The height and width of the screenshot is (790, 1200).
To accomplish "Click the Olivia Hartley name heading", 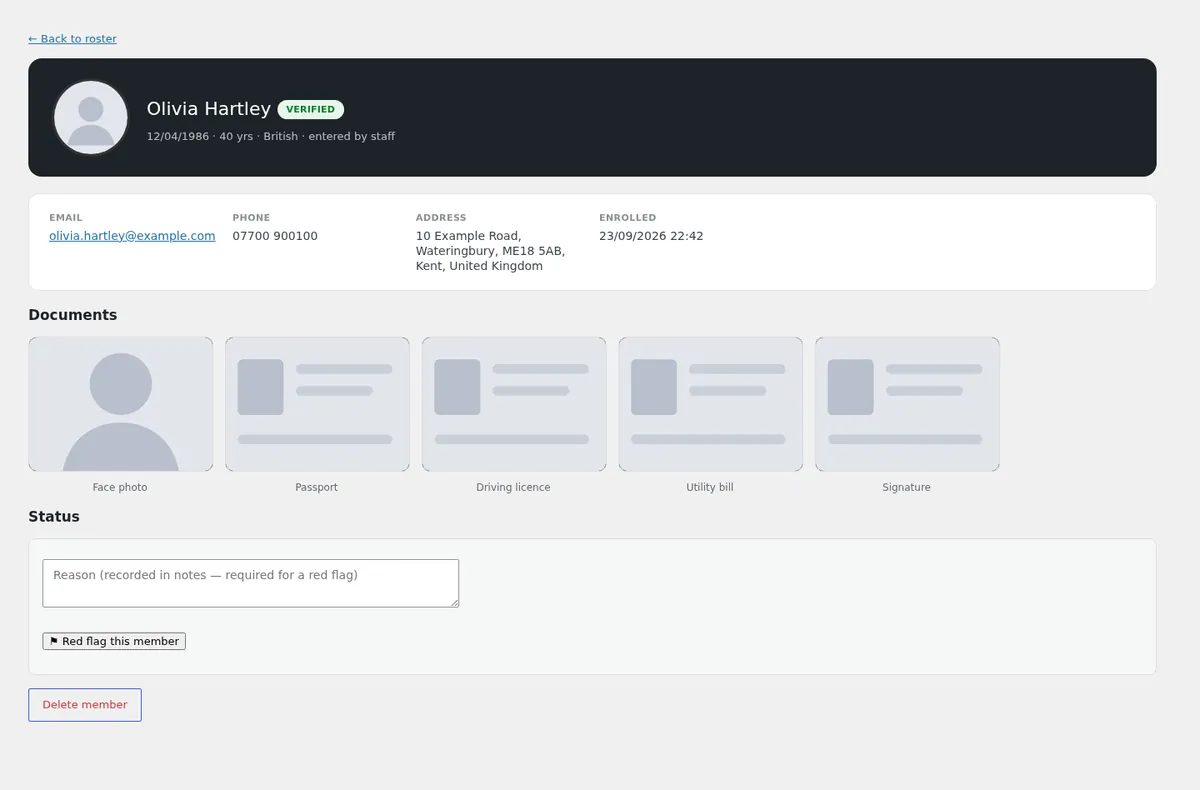I will (x=209, y=109).
